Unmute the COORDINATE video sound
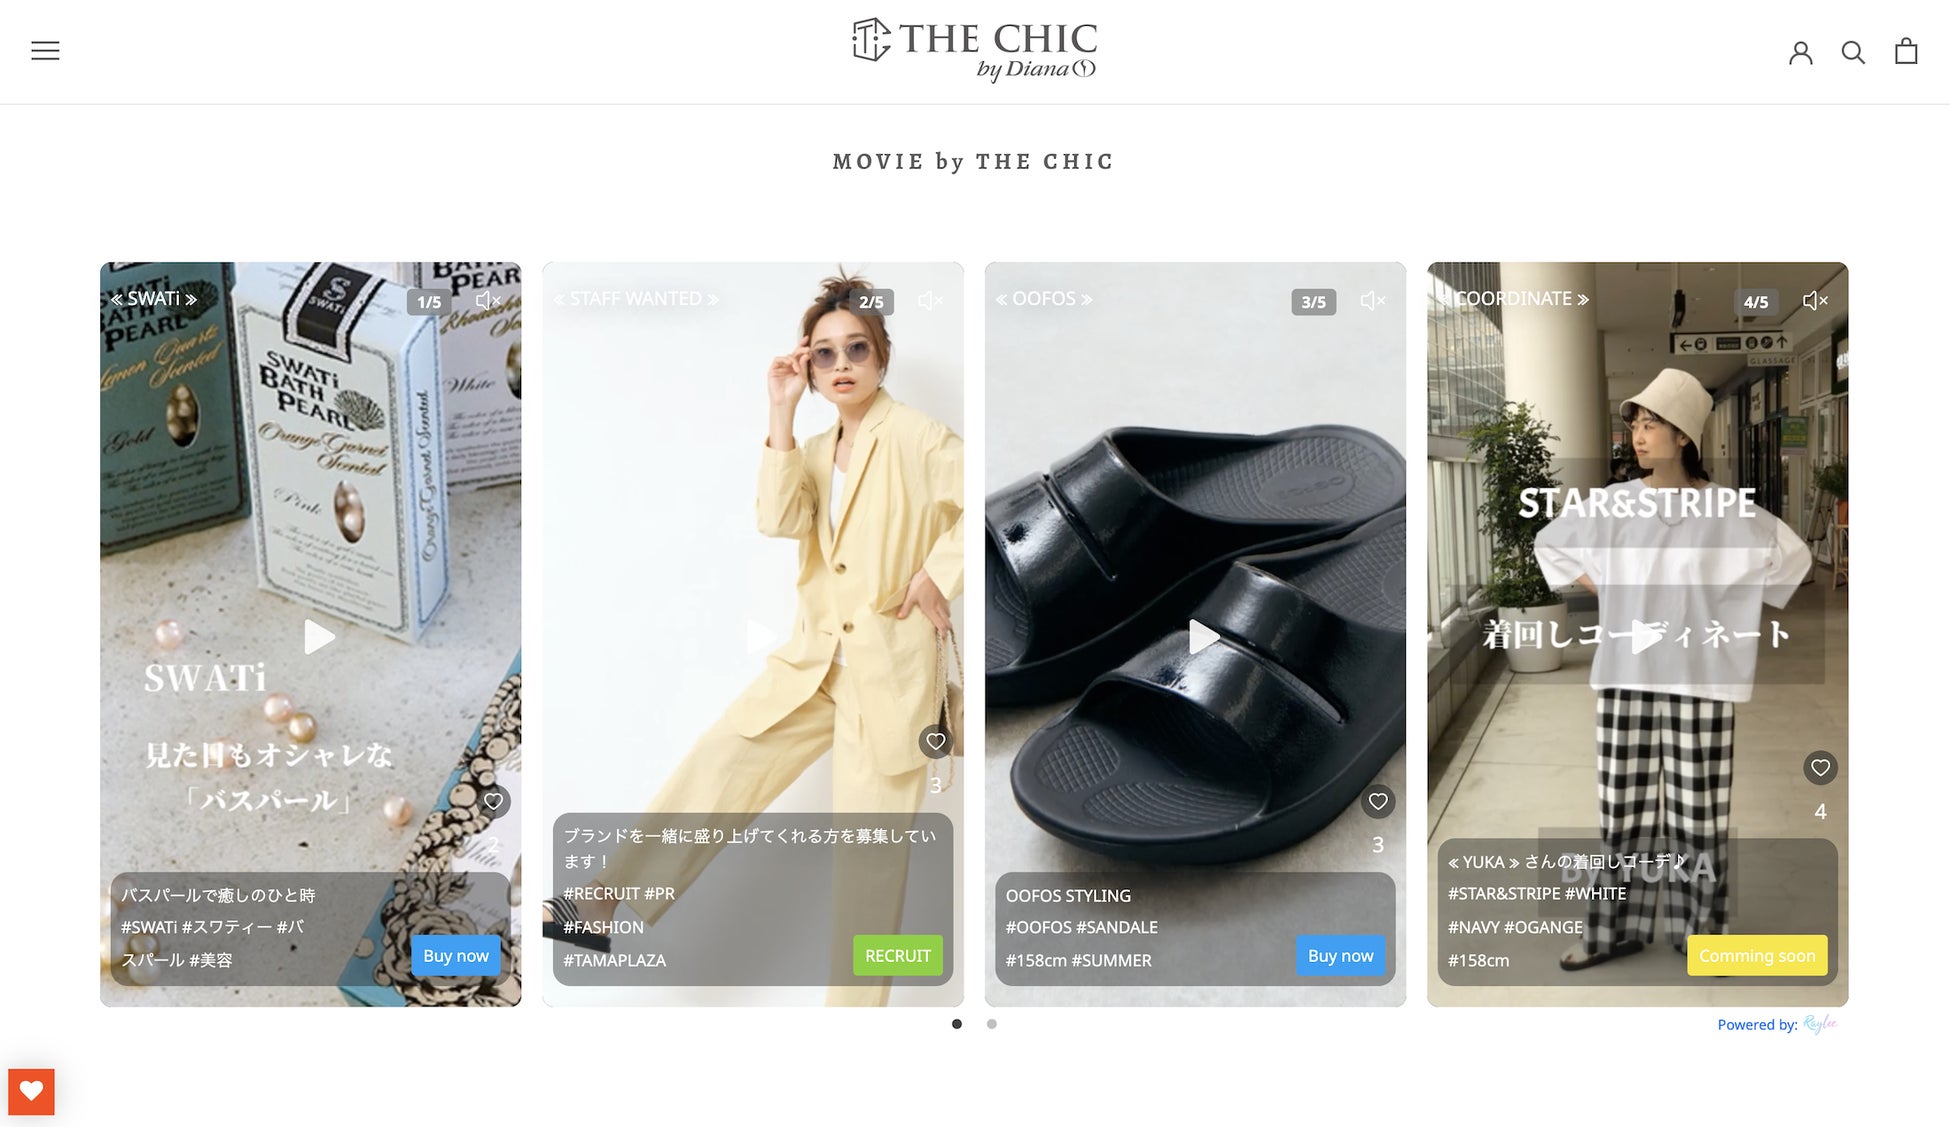The width and height of the screenshot is (1950, 1127). point(1815,300)
